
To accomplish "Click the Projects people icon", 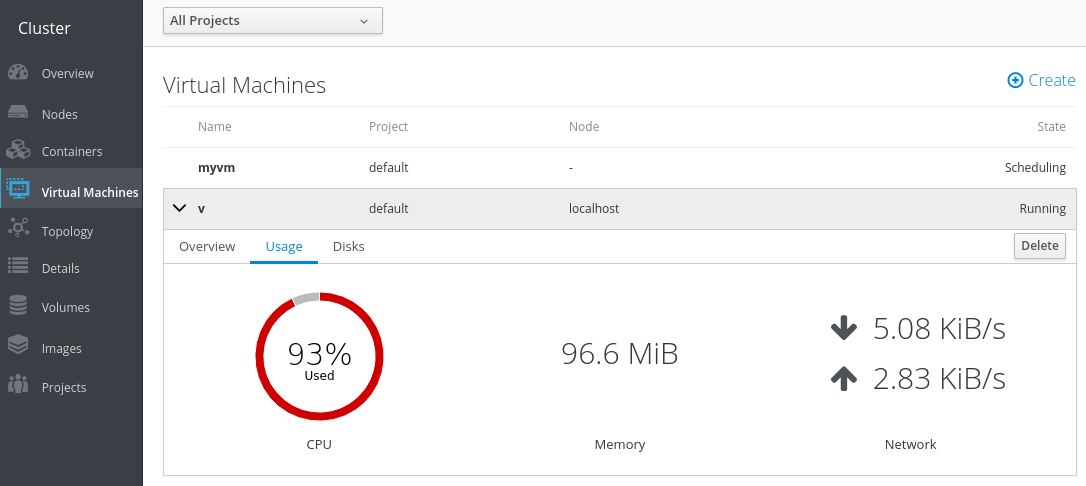I will tap(18, 386).
